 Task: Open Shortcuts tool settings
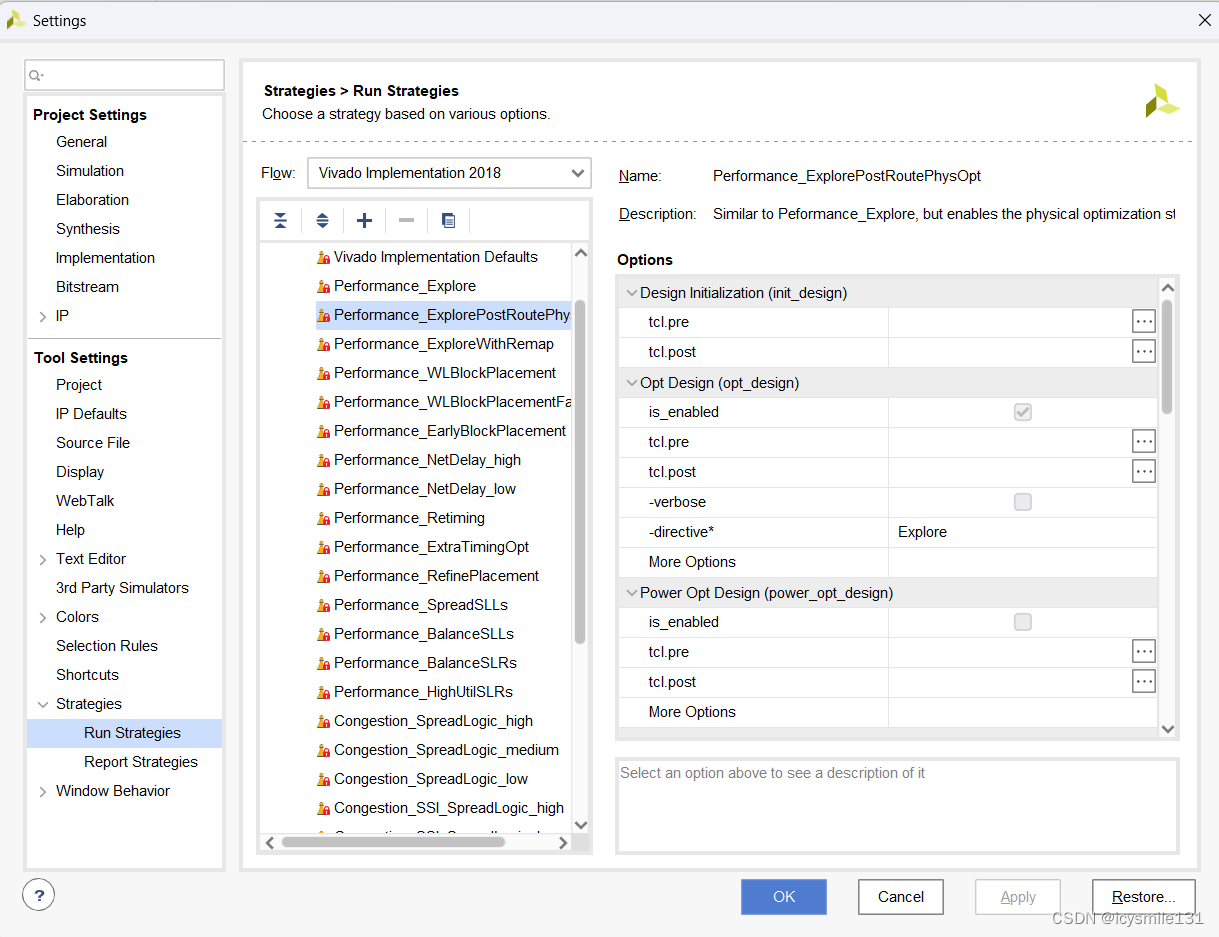click(87, 675)
